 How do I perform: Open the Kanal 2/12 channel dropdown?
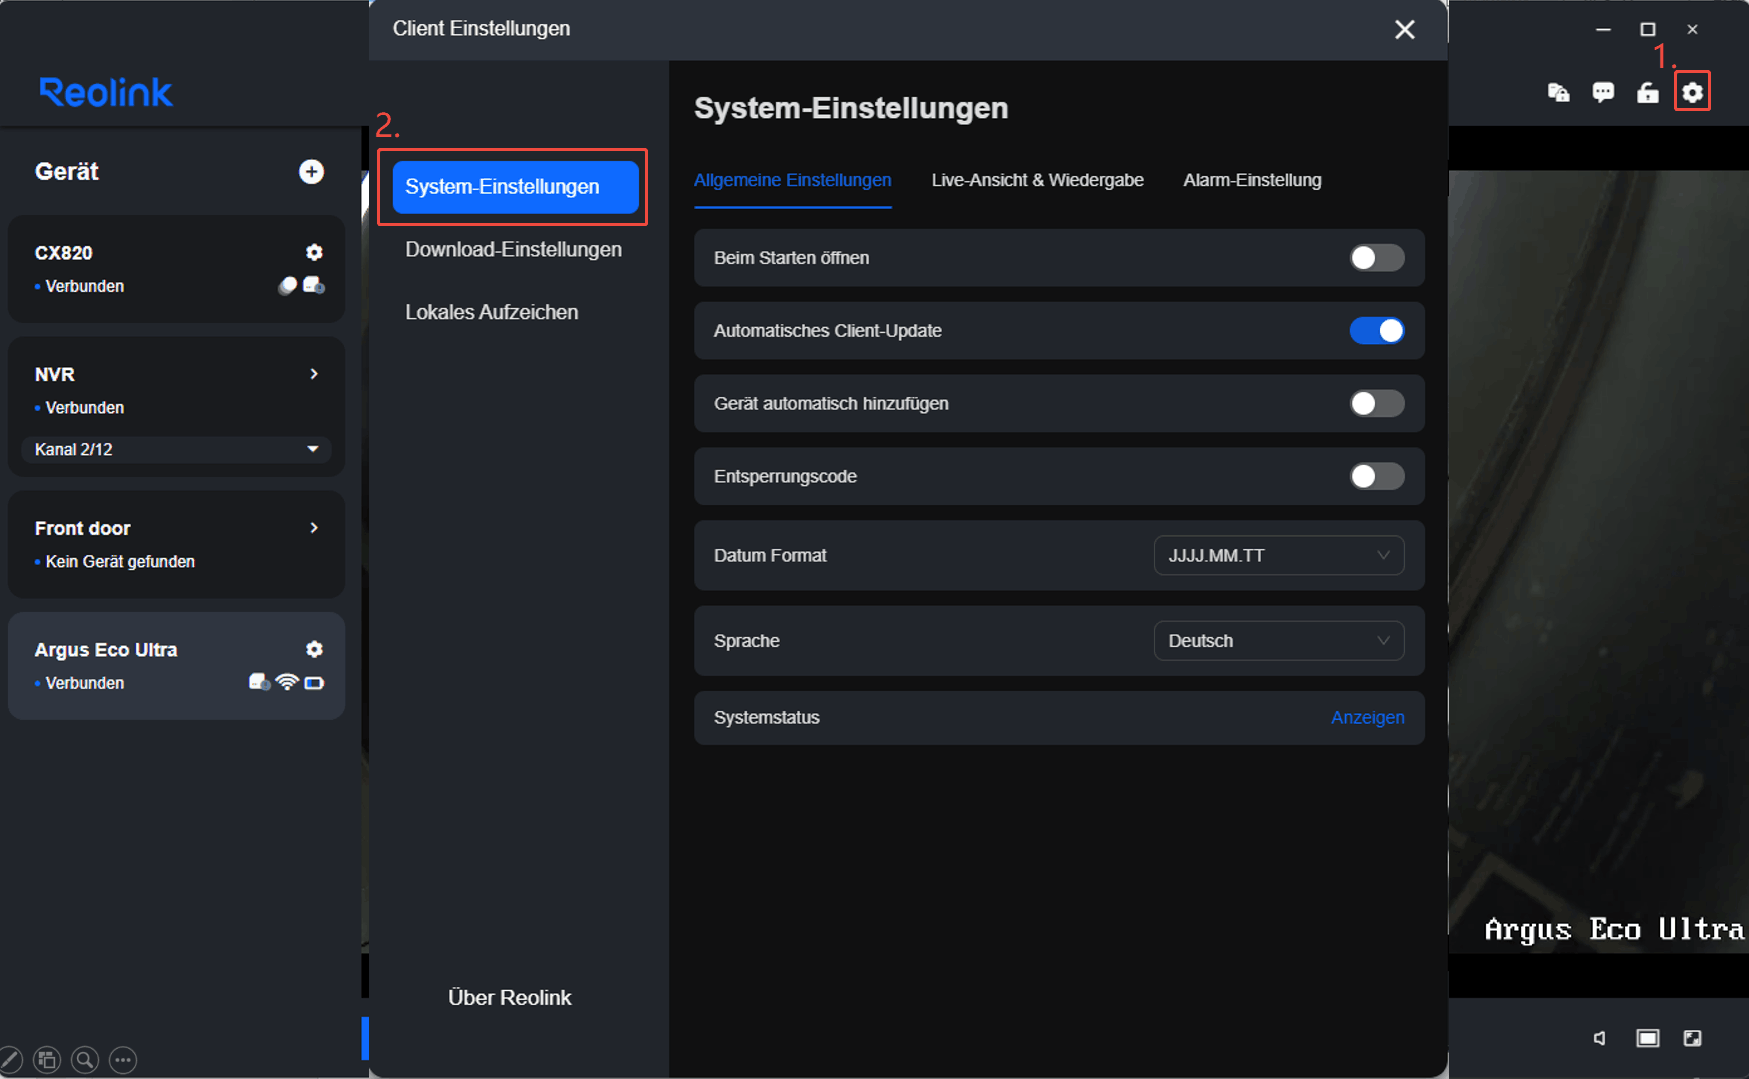coord(176,449)
